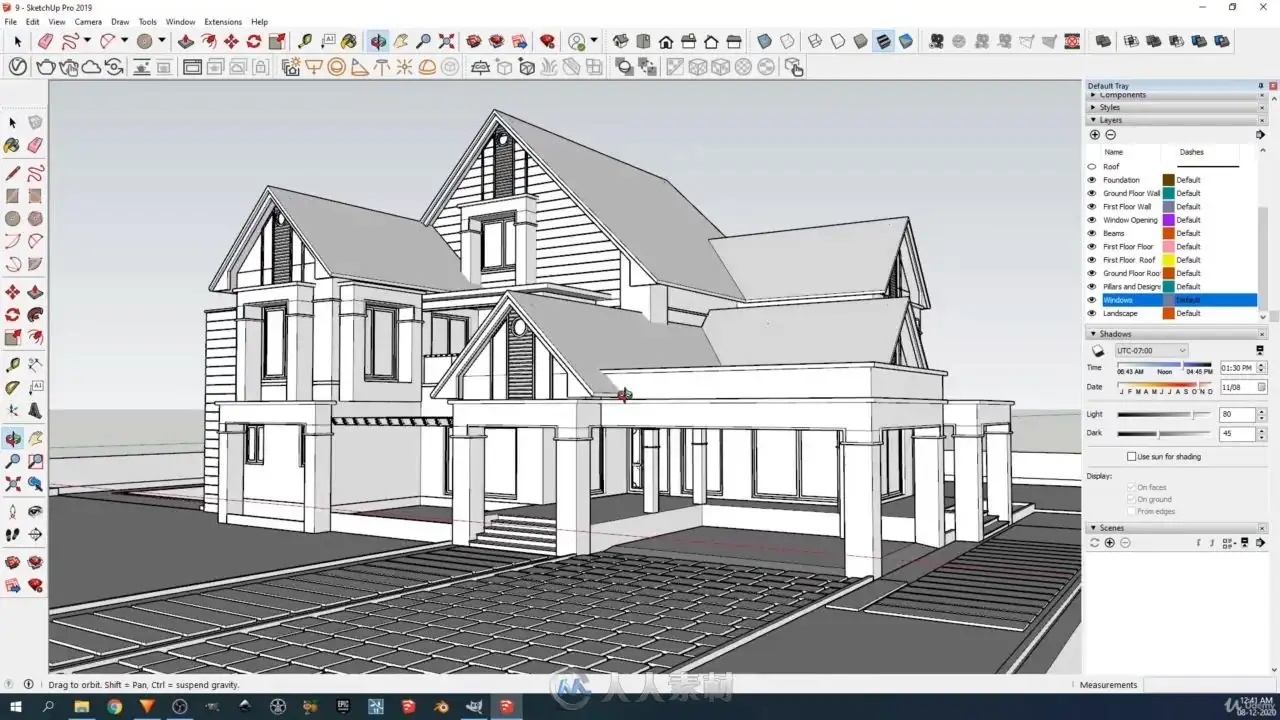Show the hidden Roof layer
The image size is (1280, 720).
click(x=1092, y=166)
